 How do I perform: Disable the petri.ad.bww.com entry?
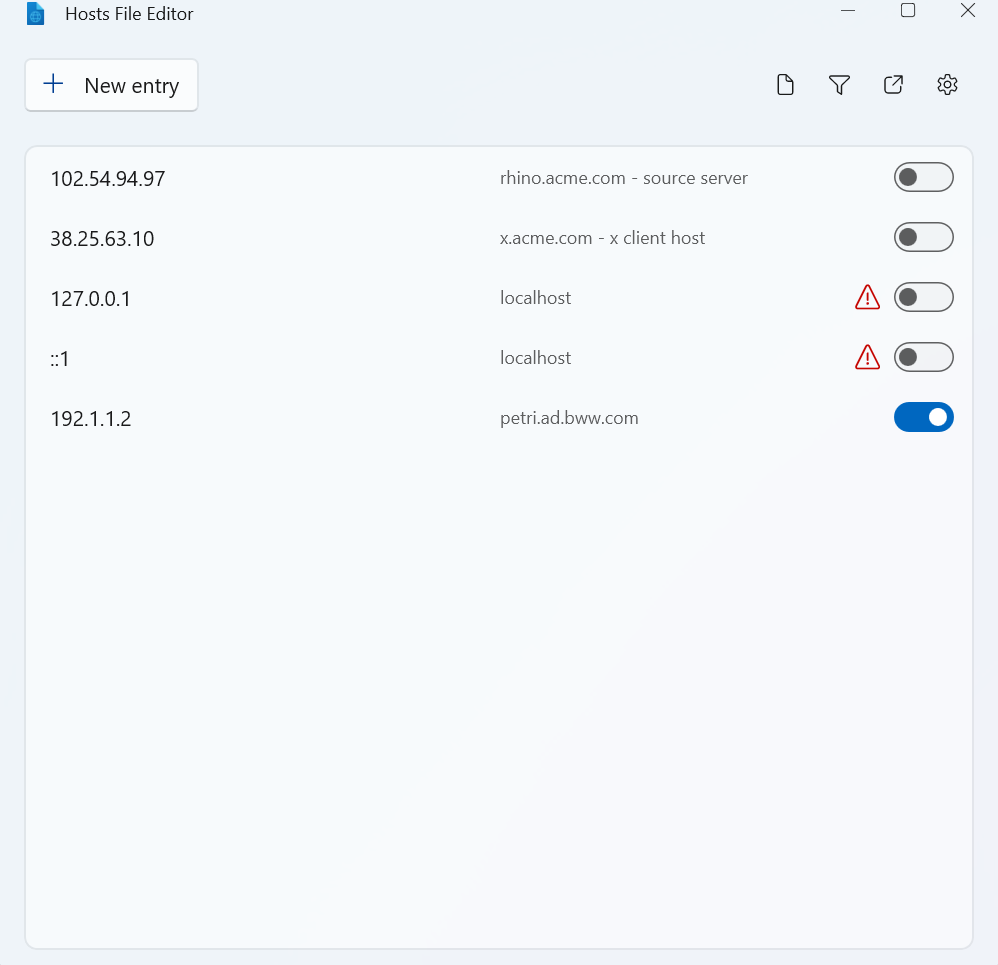click(923, 417)
